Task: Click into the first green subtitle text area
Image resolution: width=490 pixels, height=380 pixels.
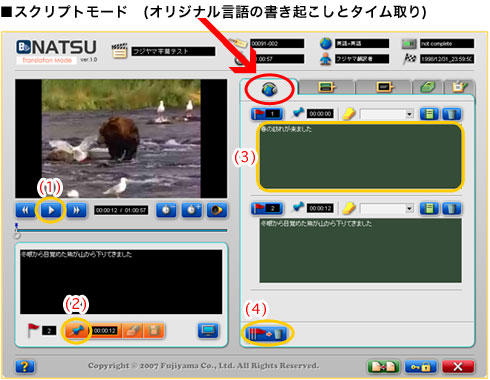Action: pyautogui.click(x=361, y=157)
